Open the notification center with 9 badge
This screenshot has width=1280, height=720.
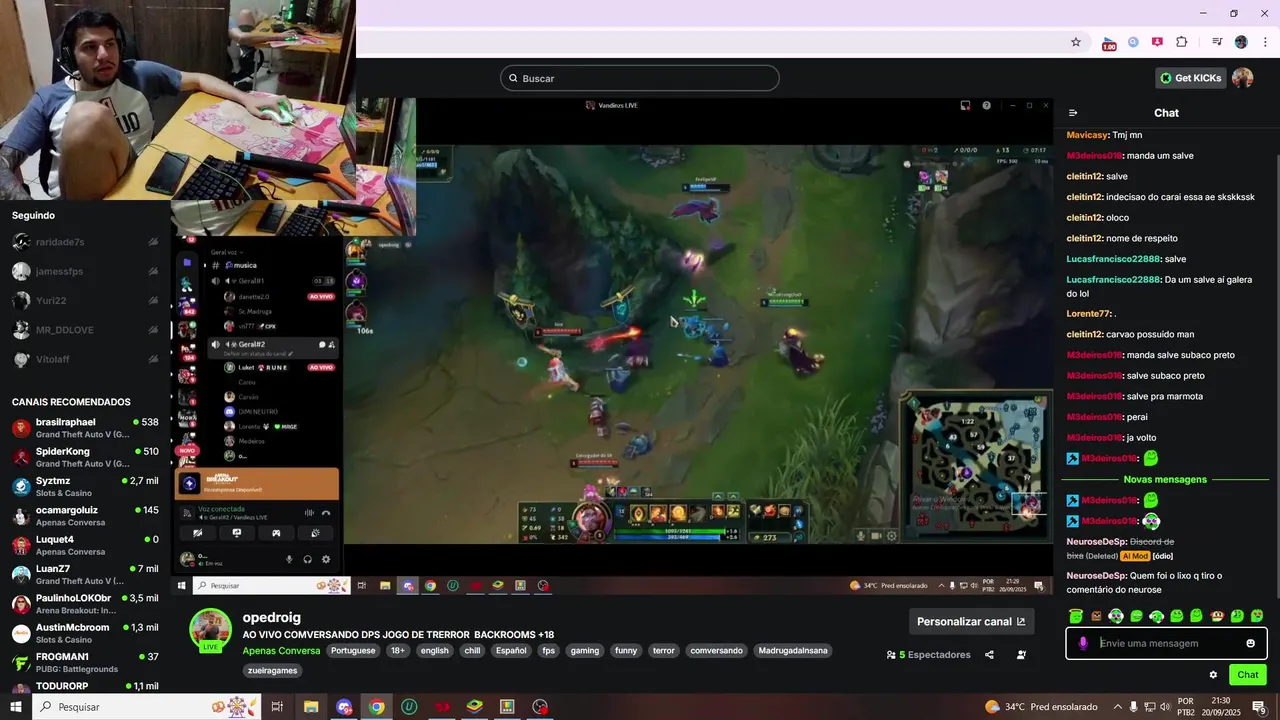(1258, 707)
